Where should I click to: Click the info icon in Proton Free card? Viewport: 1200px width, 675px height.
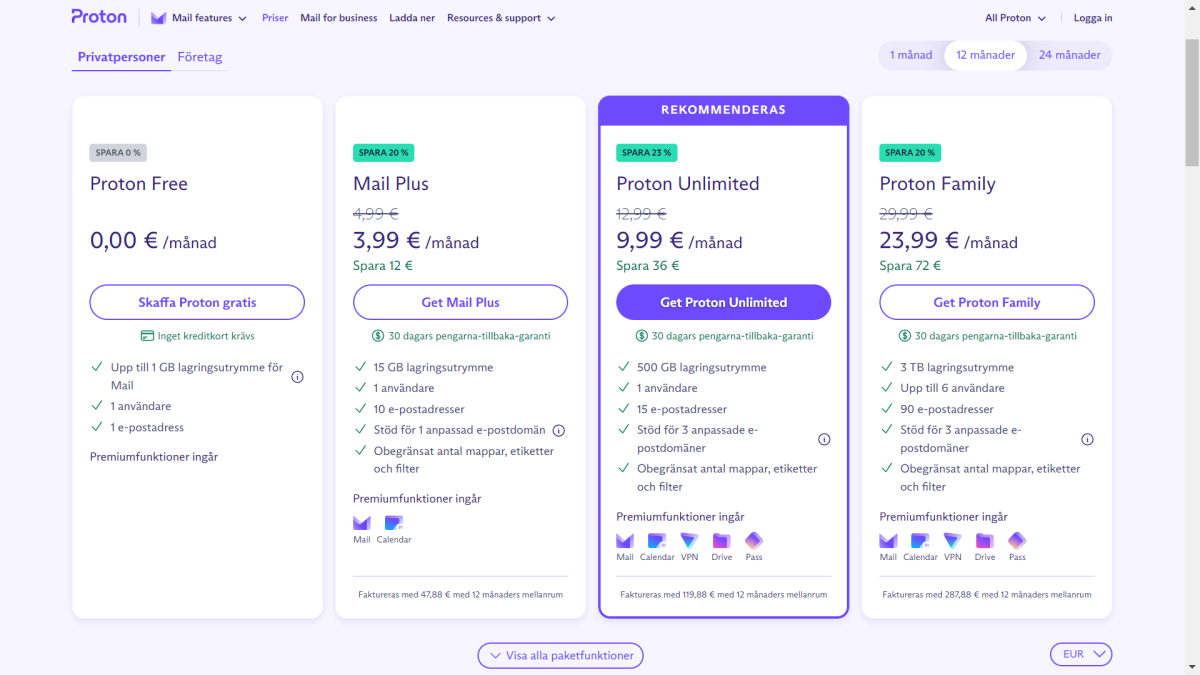pos(297,377)
